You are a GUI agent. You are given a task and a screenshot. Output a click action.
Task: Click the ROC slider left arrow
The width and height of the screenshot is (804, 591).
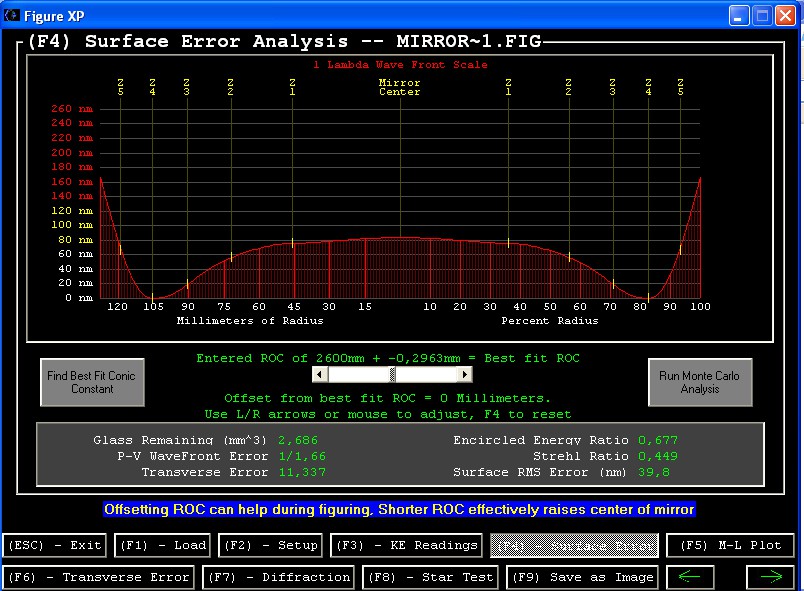coord(320,374)
